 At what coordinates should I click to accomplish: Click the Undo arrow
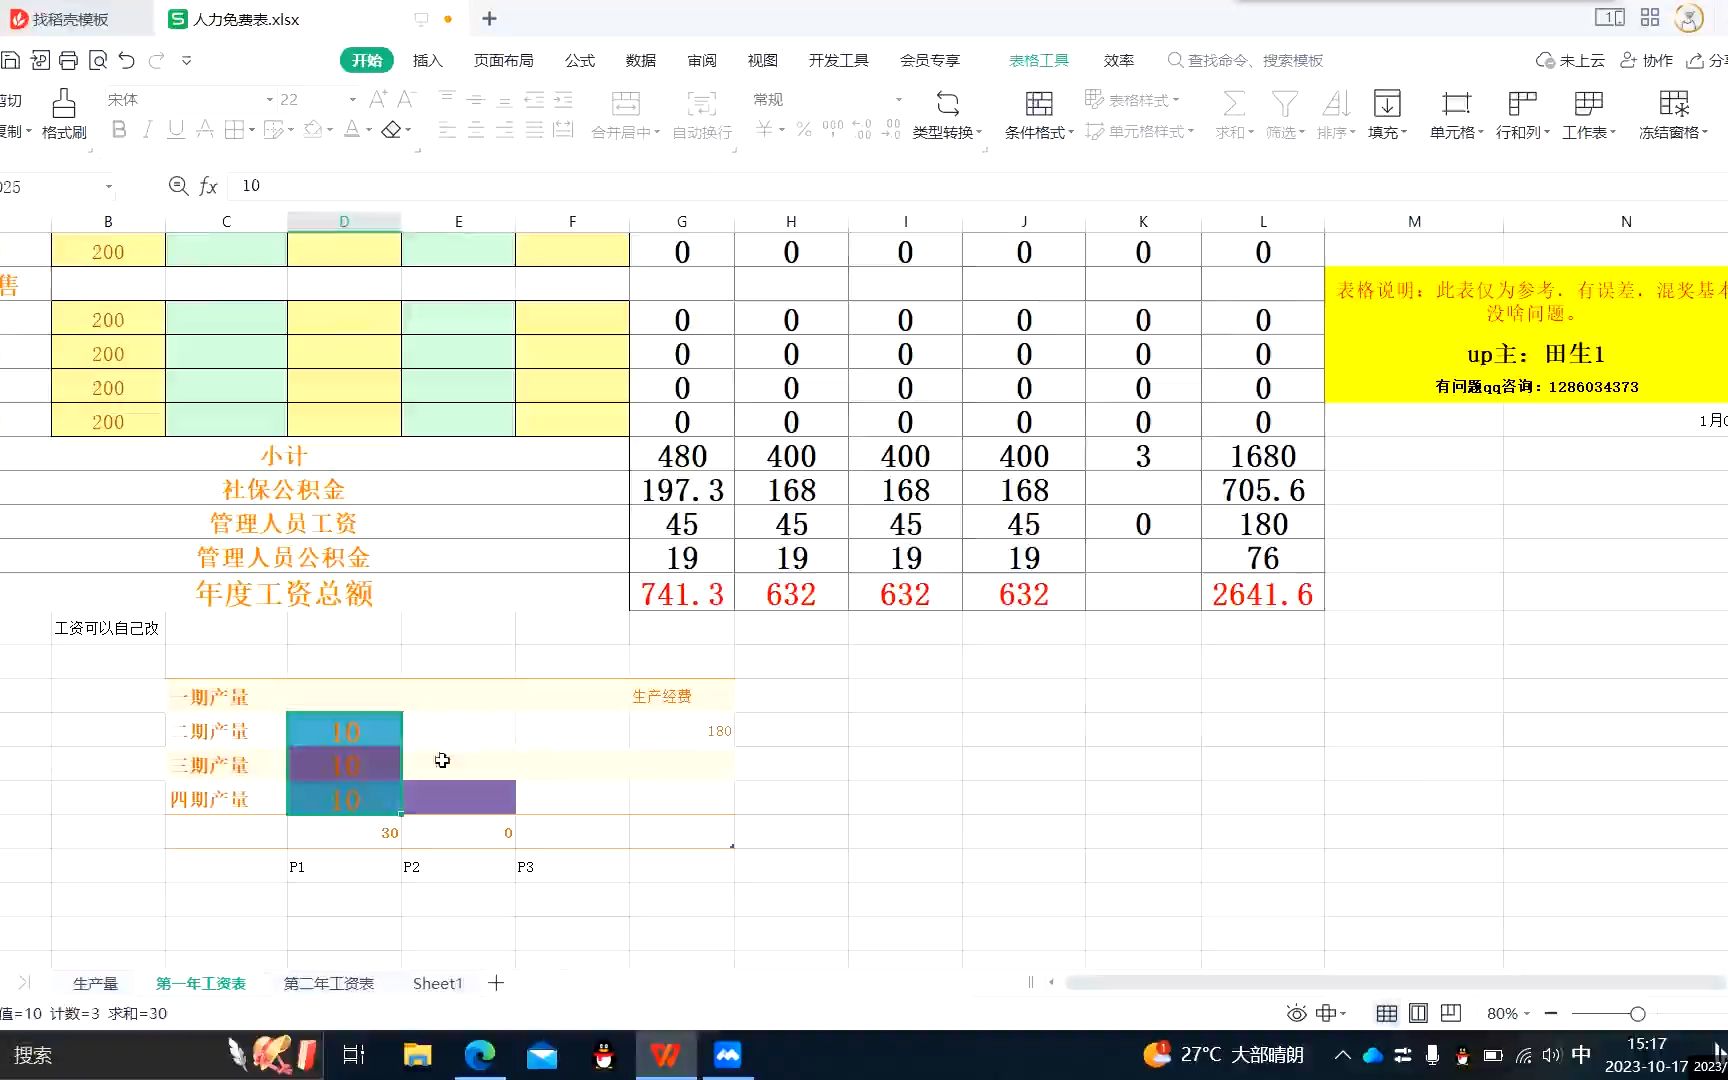126,61
